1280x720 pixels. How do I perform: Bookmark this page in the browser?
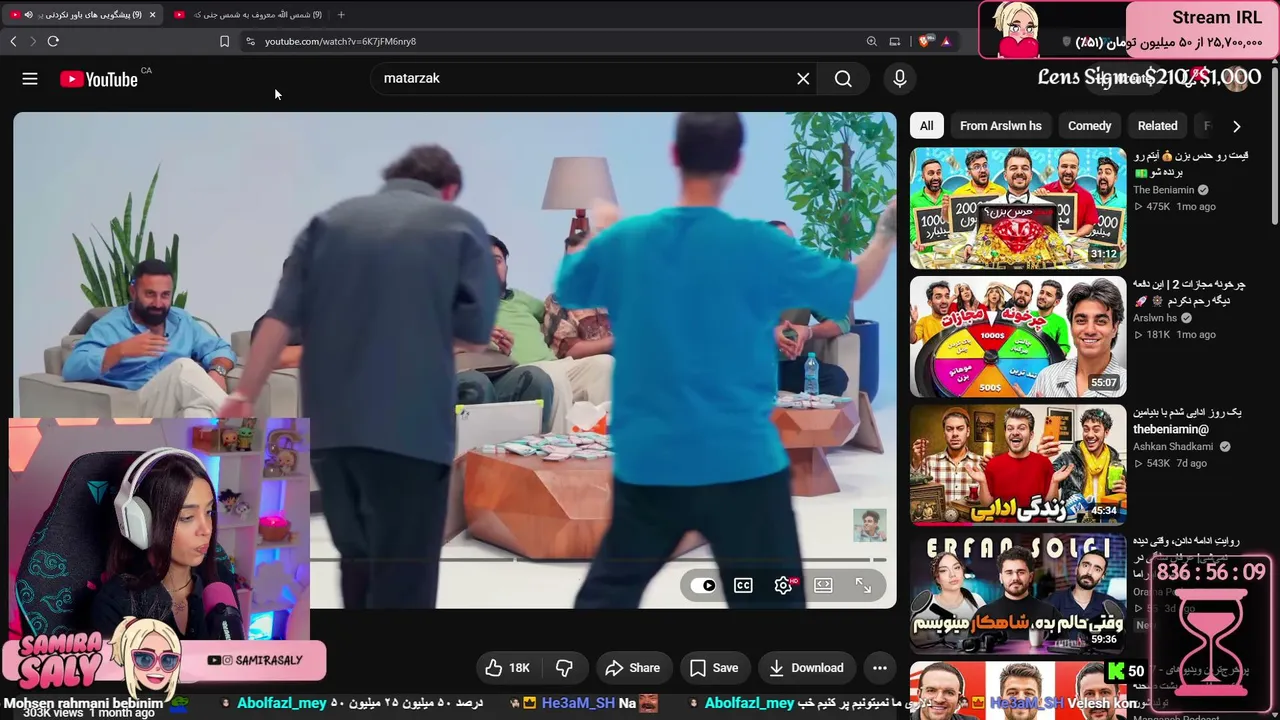tap(224, 41)
